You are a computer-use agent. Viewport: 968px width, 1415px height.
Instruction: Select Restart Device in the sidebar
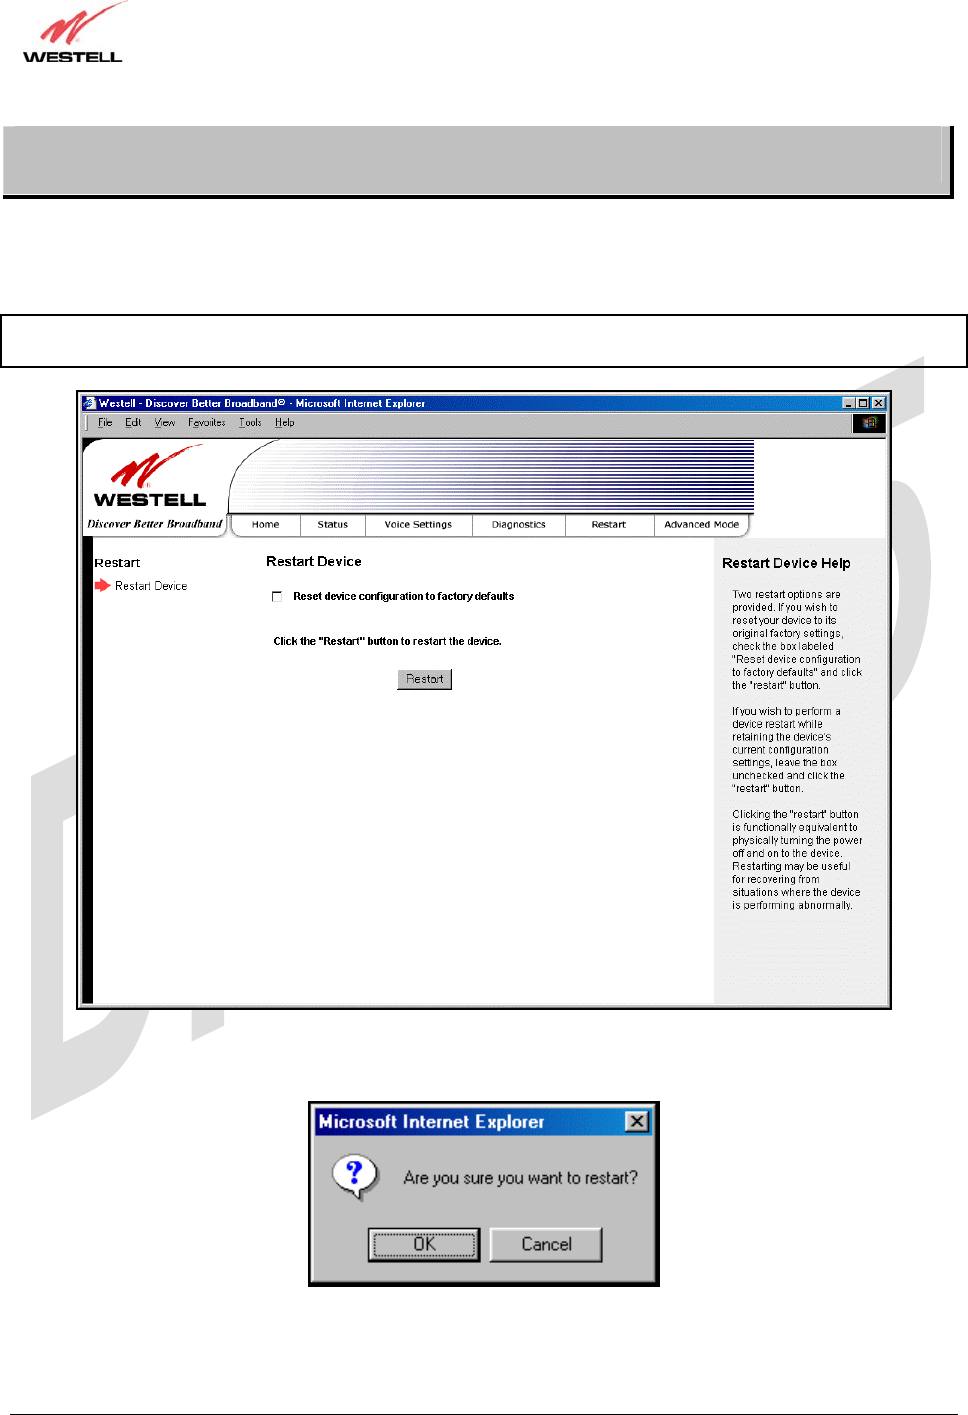151,586
